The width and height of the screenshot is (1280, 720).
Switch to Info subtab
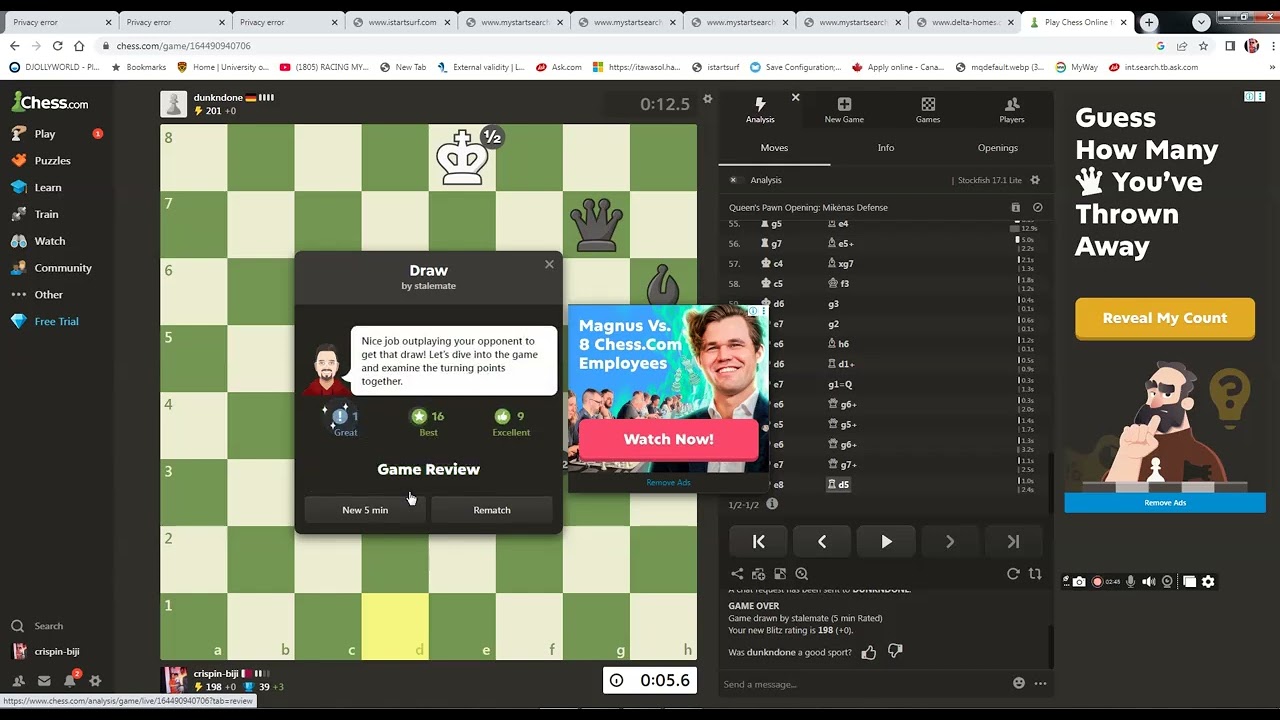point(886,148)
